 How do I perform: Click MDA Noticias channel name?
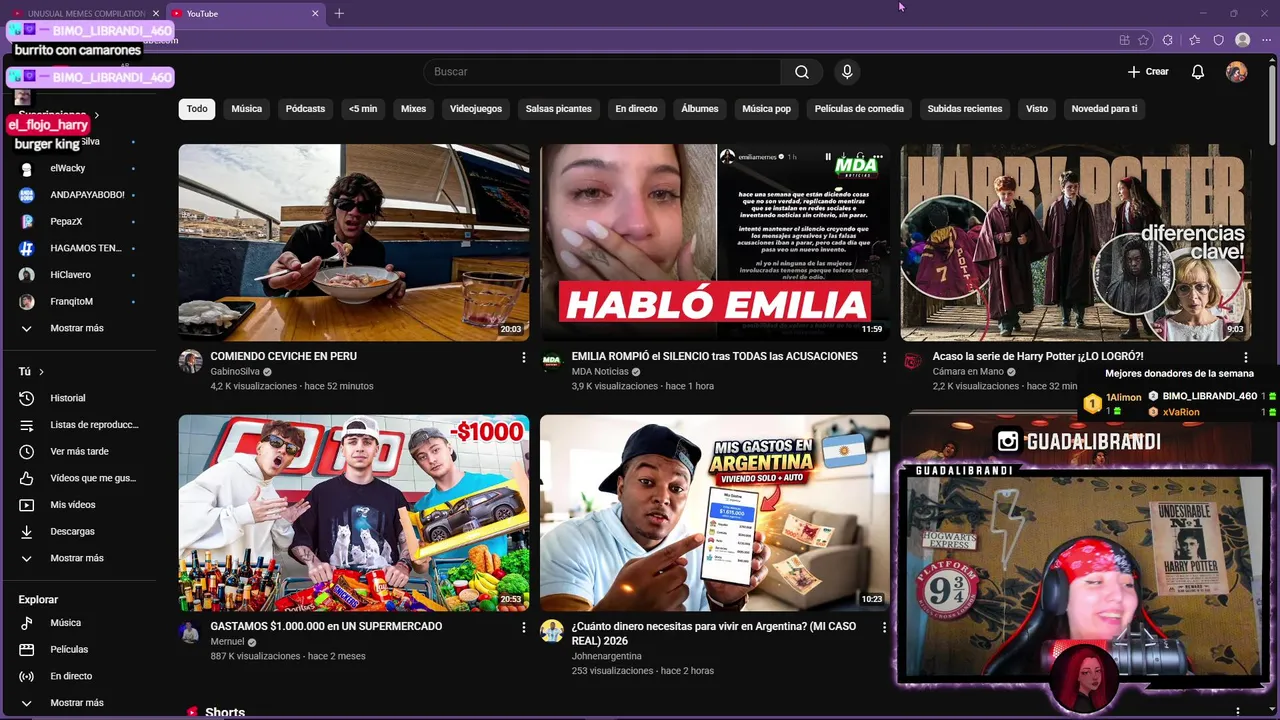coord(600,372)
